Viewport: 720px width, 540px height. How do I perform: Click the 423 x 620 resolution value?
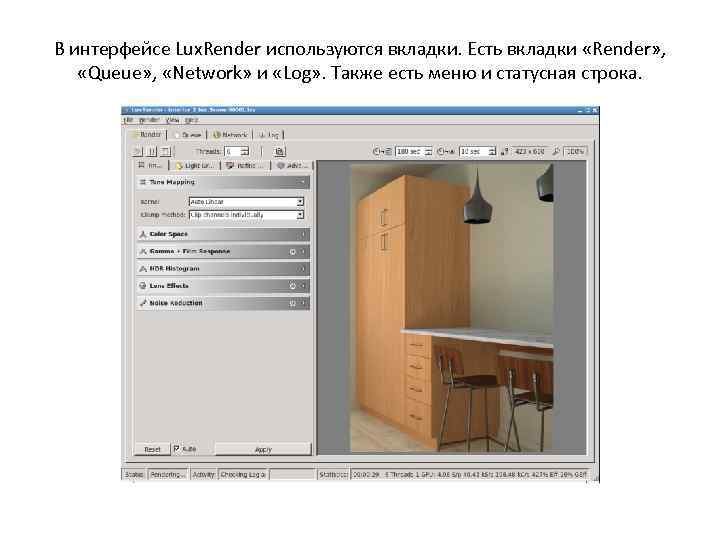(529, 151)
